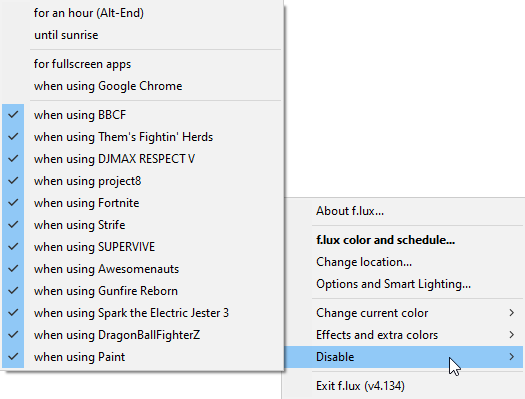Open Options and Smart Lighting...

pos(403,284)
